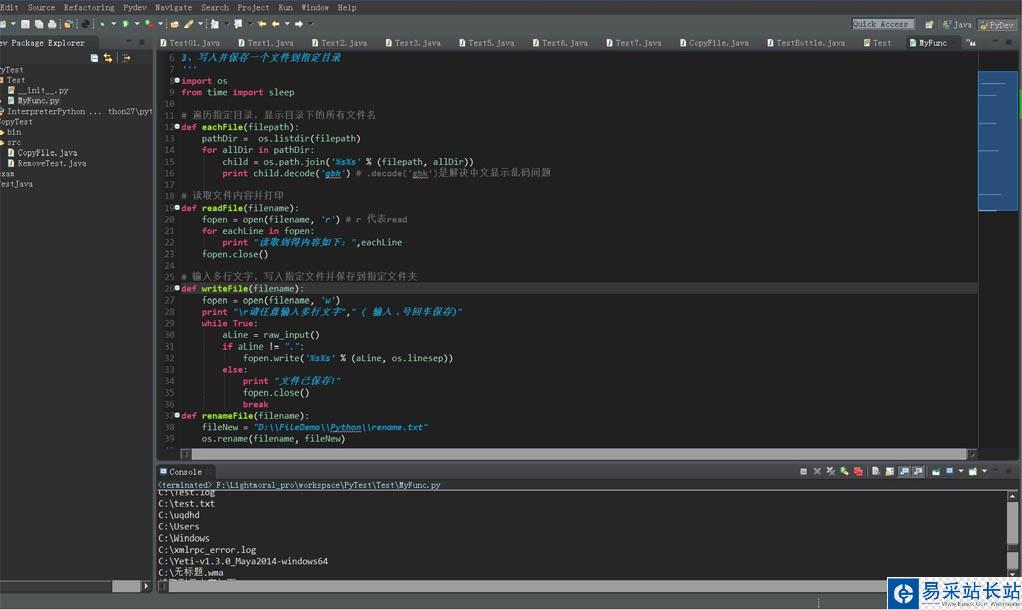Image resolution: width=1022 pixels, height=610 pixels.
Task: Open the Source menu
Action: click(x=41, y=7)
